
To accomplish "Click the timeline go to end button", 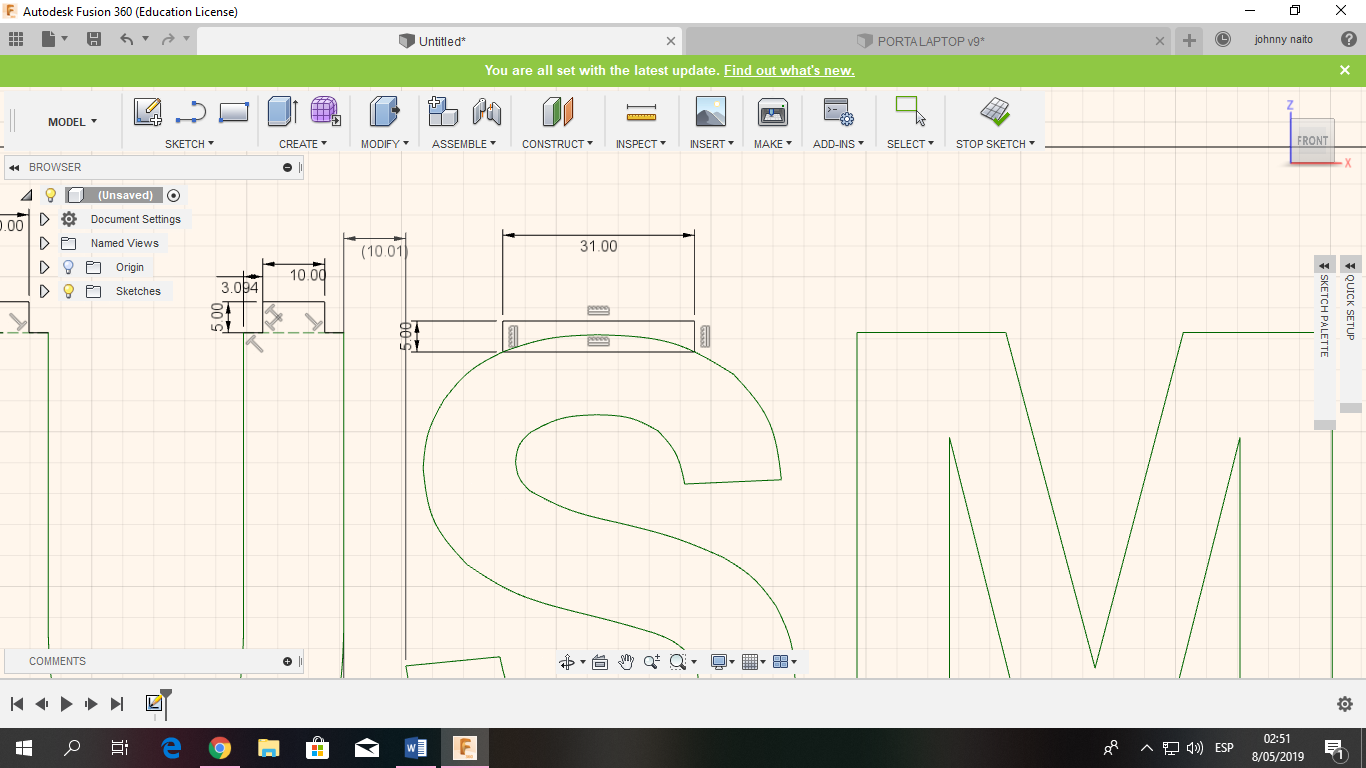I will click(117, 704).
